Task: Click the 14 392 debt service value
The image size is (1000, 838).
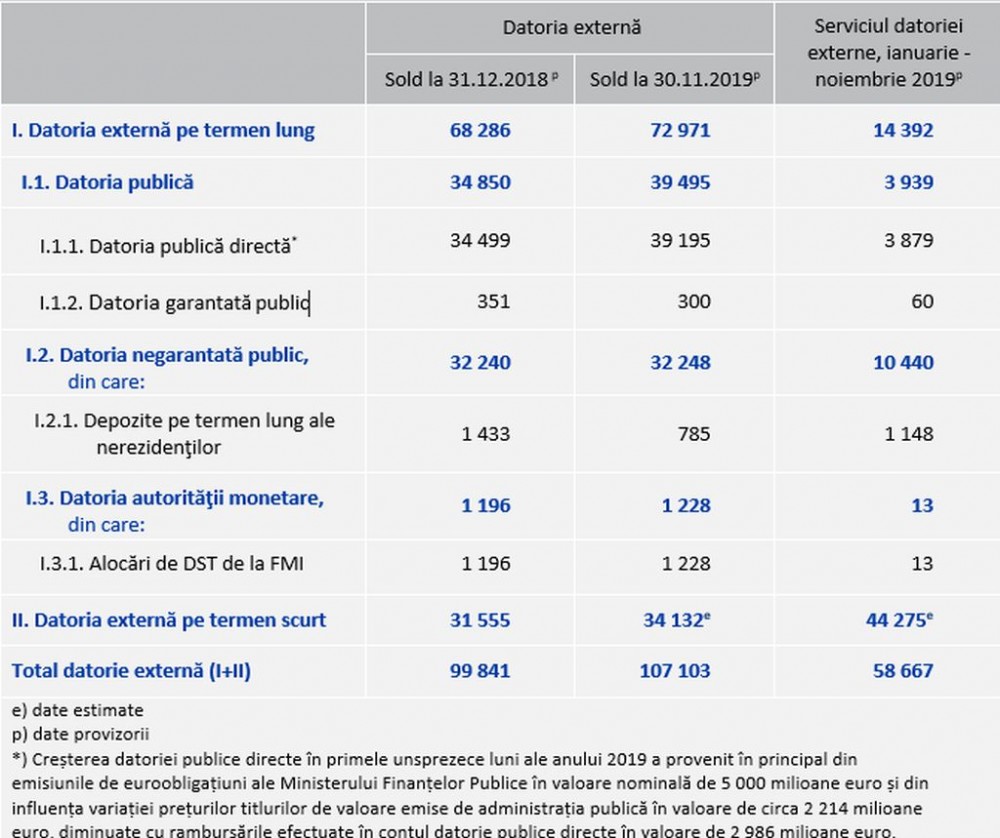Action: pyautogui.click(x=903, y=131)
